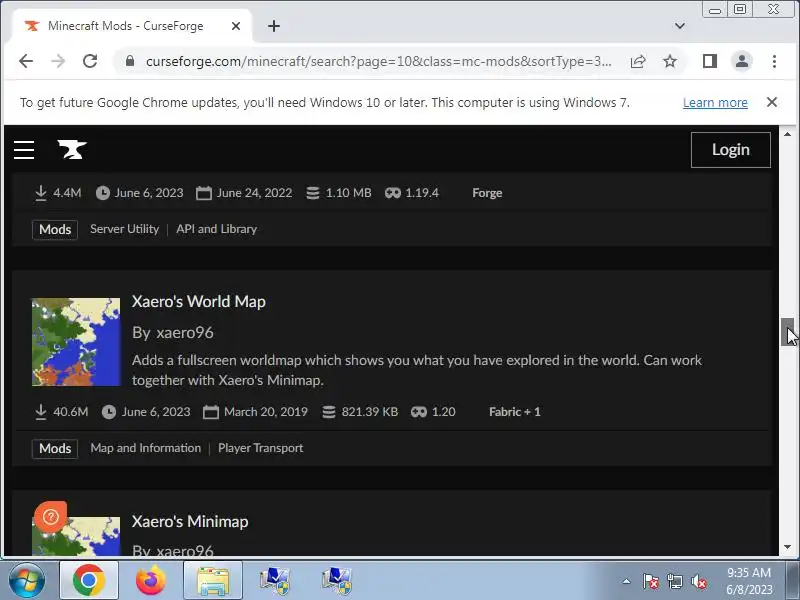Click the 40.6M downloads count
800x600 pixels.
pyautogui.click(x=70, y=412)
